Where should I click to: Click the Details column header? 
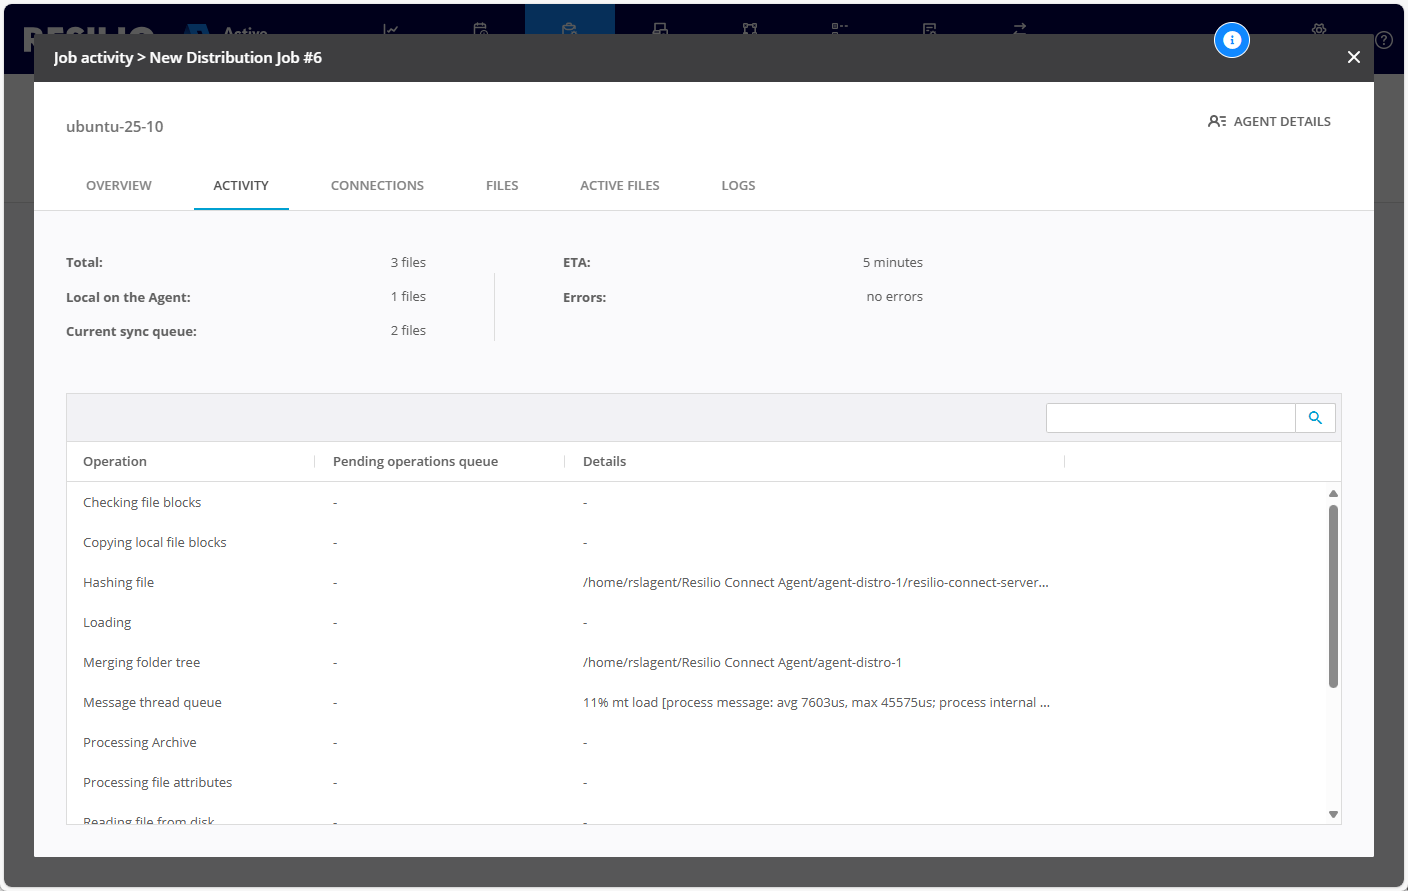pyautogui.click(x=604, y=461)
